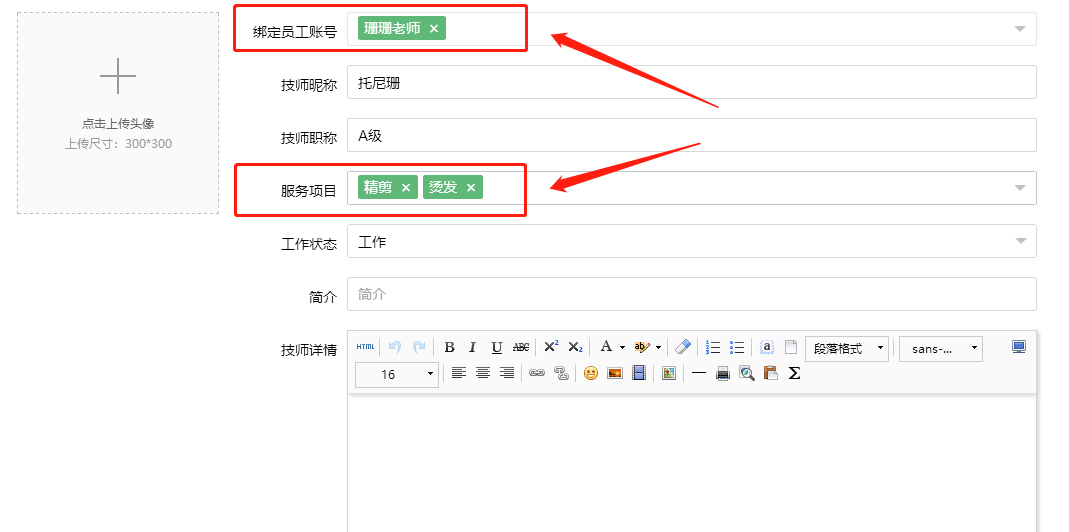This screenshot has width=1069, height=532.
Task: Insert ordered numbered list
Action: (712, 347)
